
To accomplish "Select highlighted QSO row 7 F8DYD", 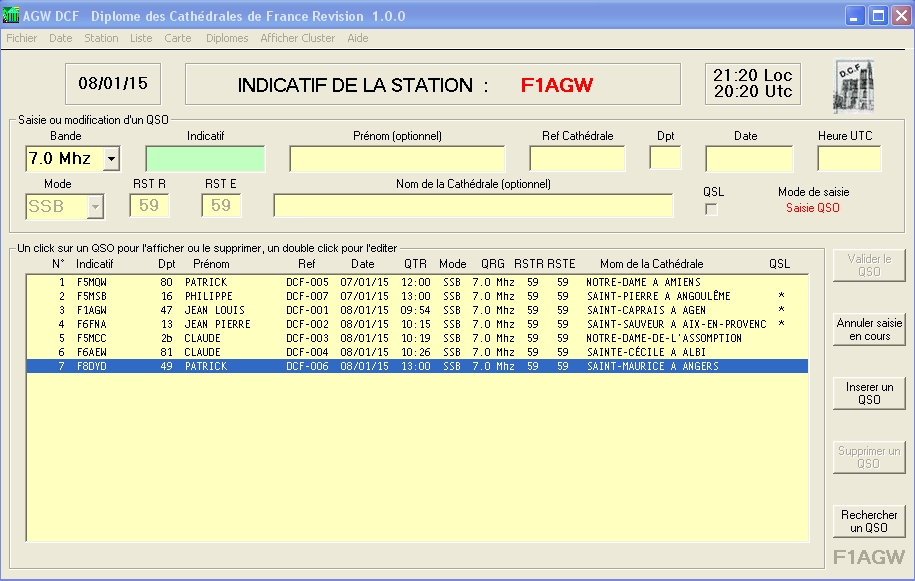I will (x=417, y=366).
